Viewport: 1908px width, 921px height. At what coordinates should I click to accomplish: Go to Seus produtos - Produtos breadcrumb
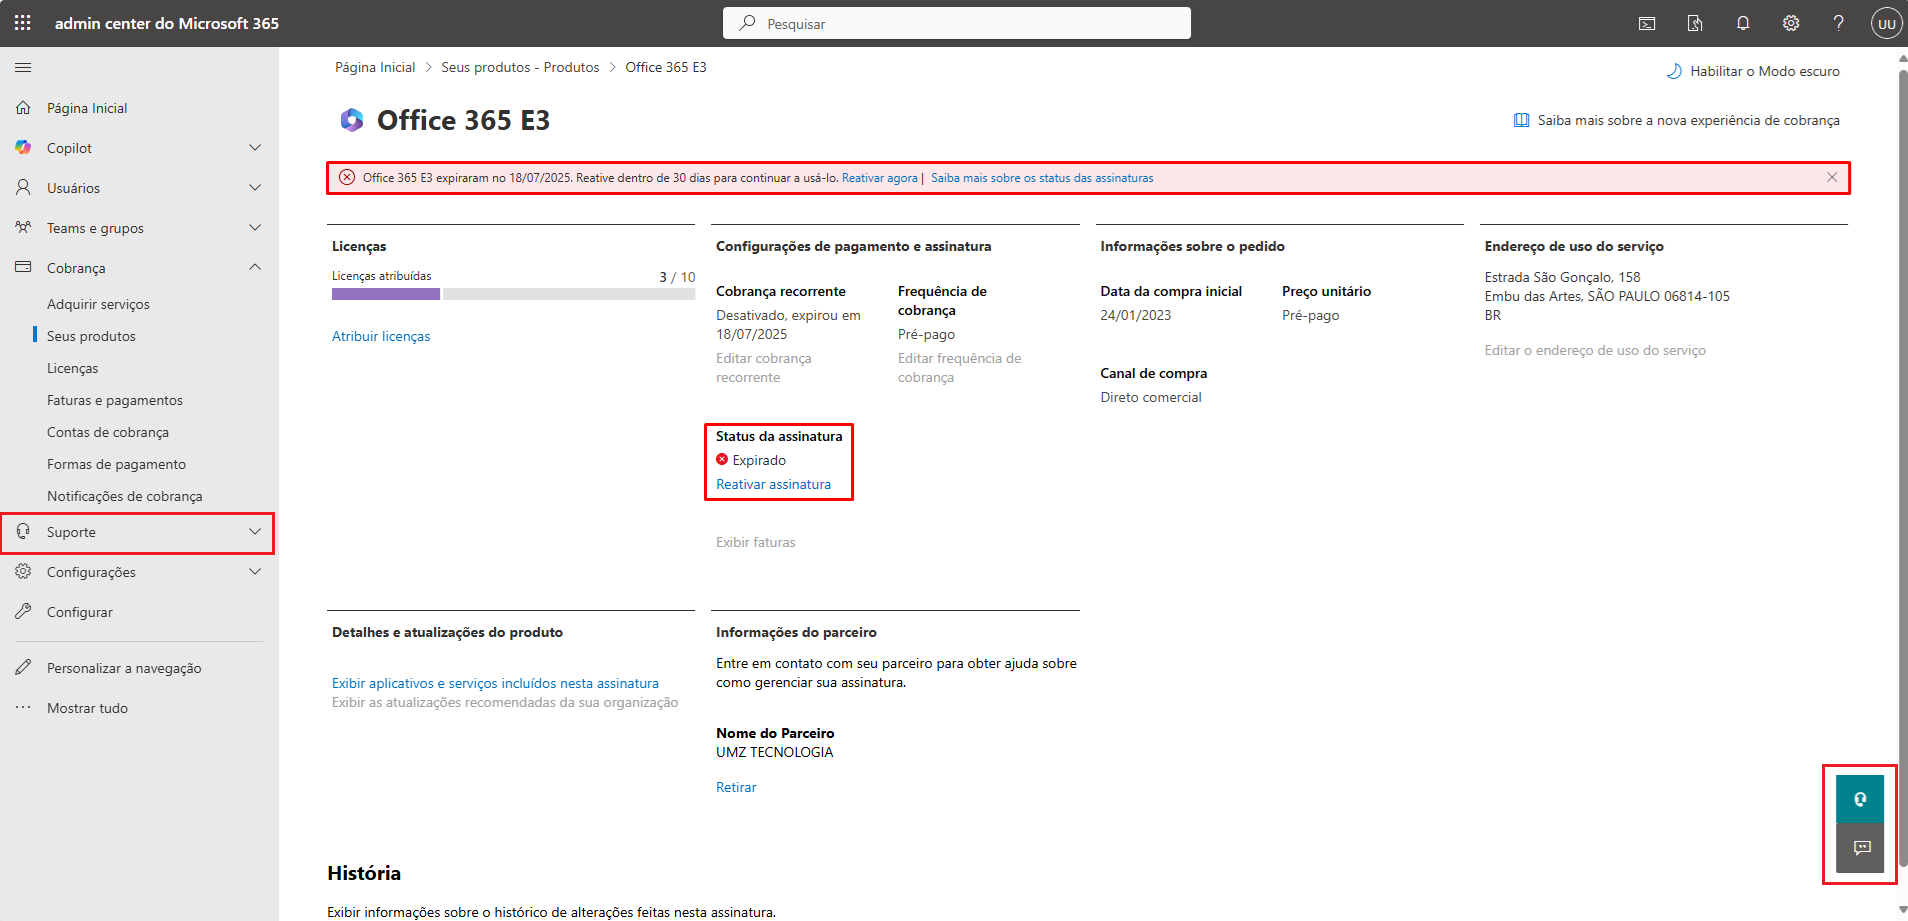coord(520,67)
